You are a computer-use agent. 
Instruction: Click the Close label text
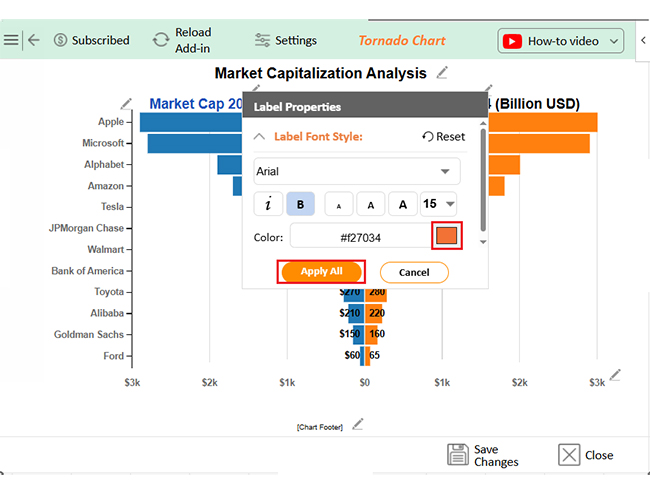(599, 455)
